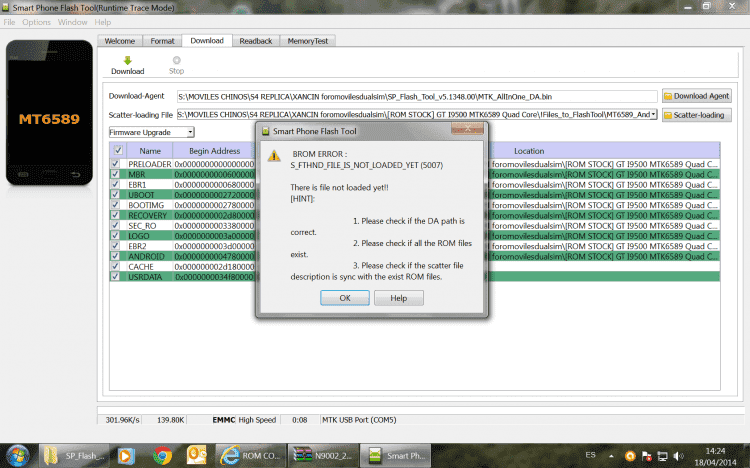
Task: Click the volume speaker tray icon
Action: (x=678, y=456)
